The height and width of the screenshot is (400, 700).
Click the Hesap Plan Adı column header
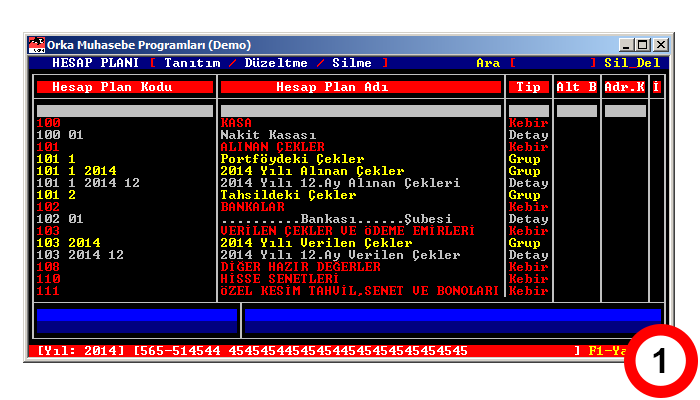coord(361,87)
